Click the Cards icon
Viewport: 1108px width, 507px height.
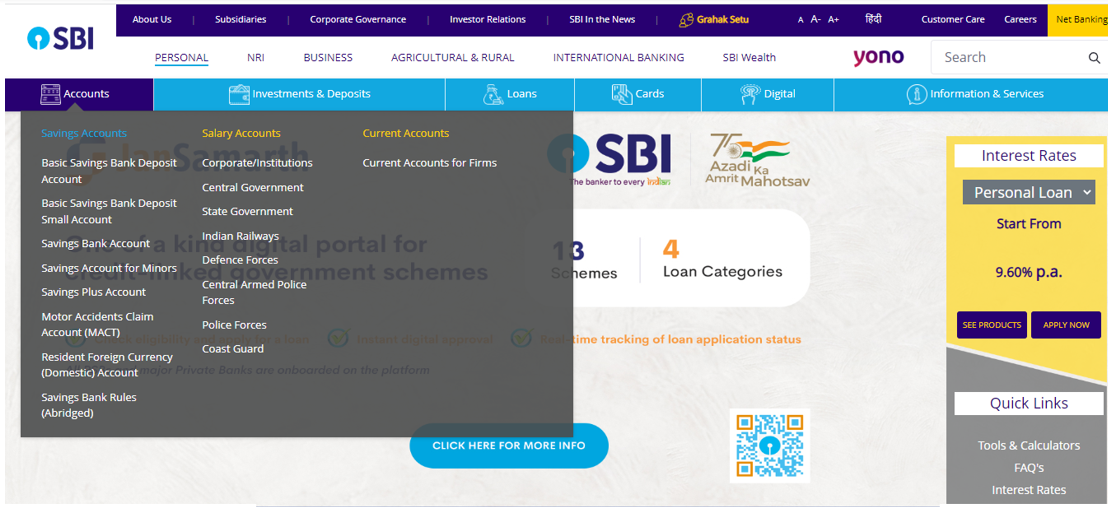pyautogui.click(x=622, y=93)
